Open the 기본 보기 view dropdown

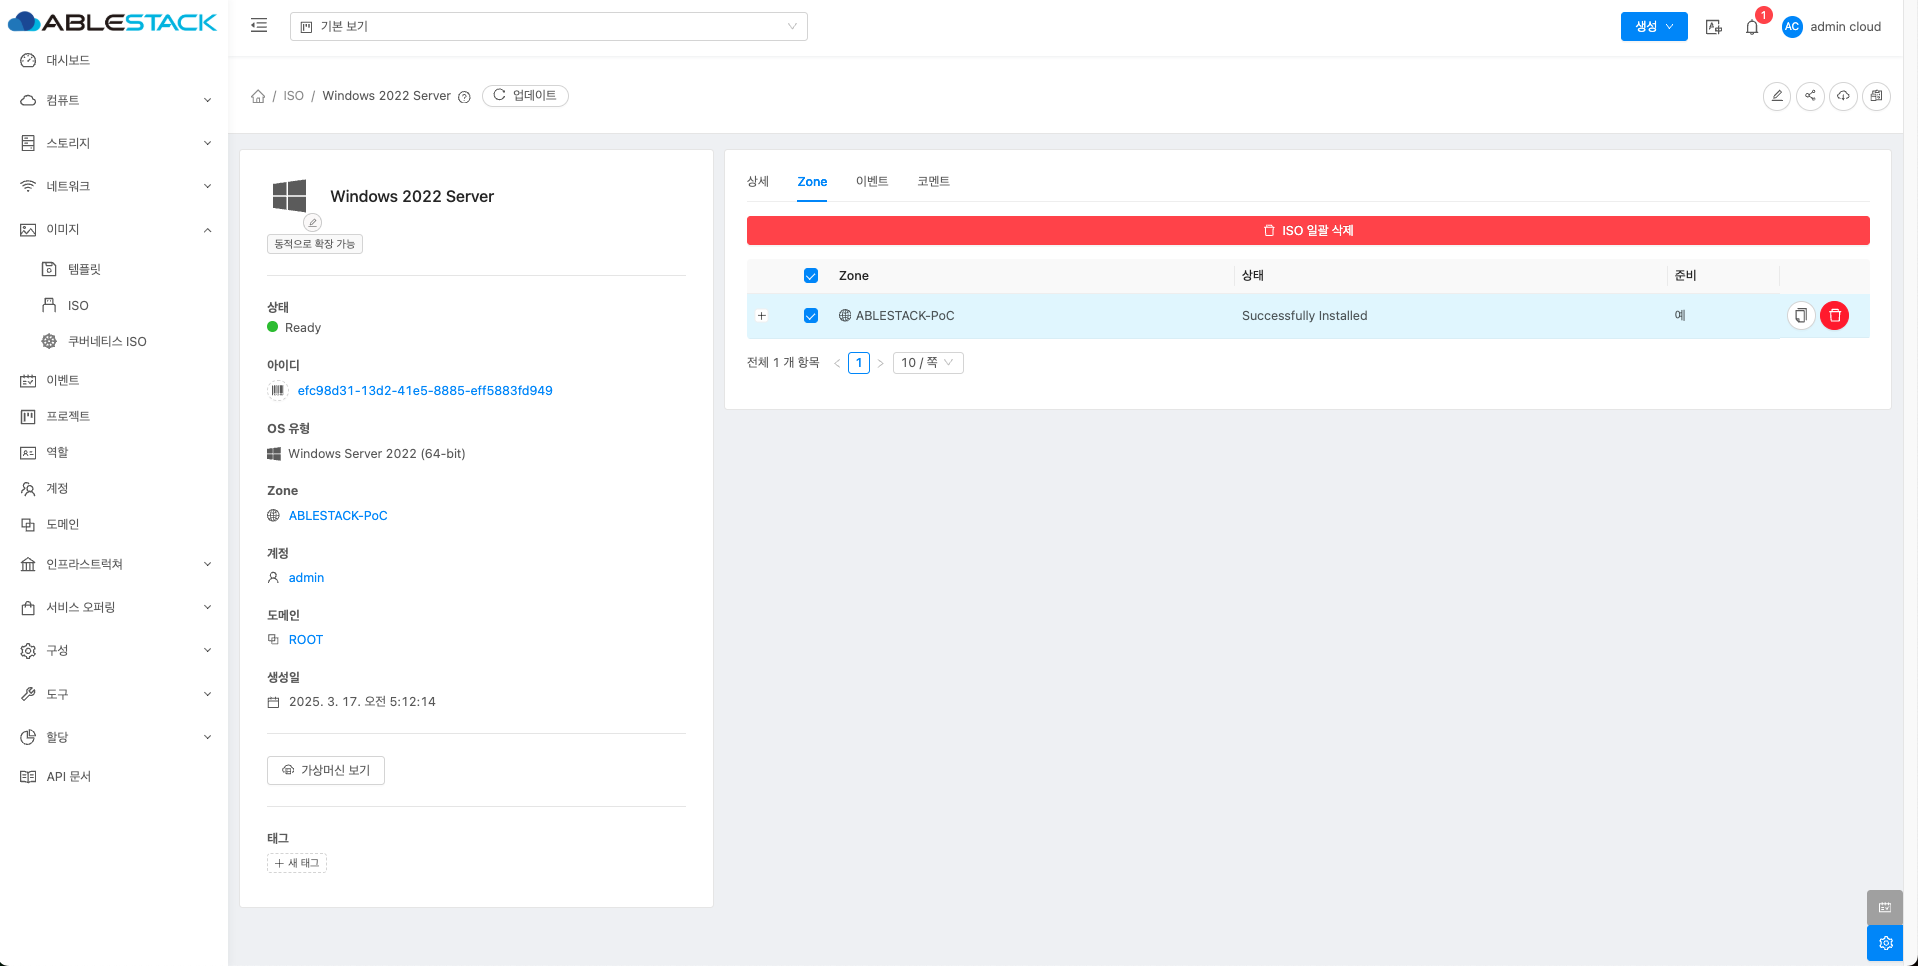(x=548, y=27)
